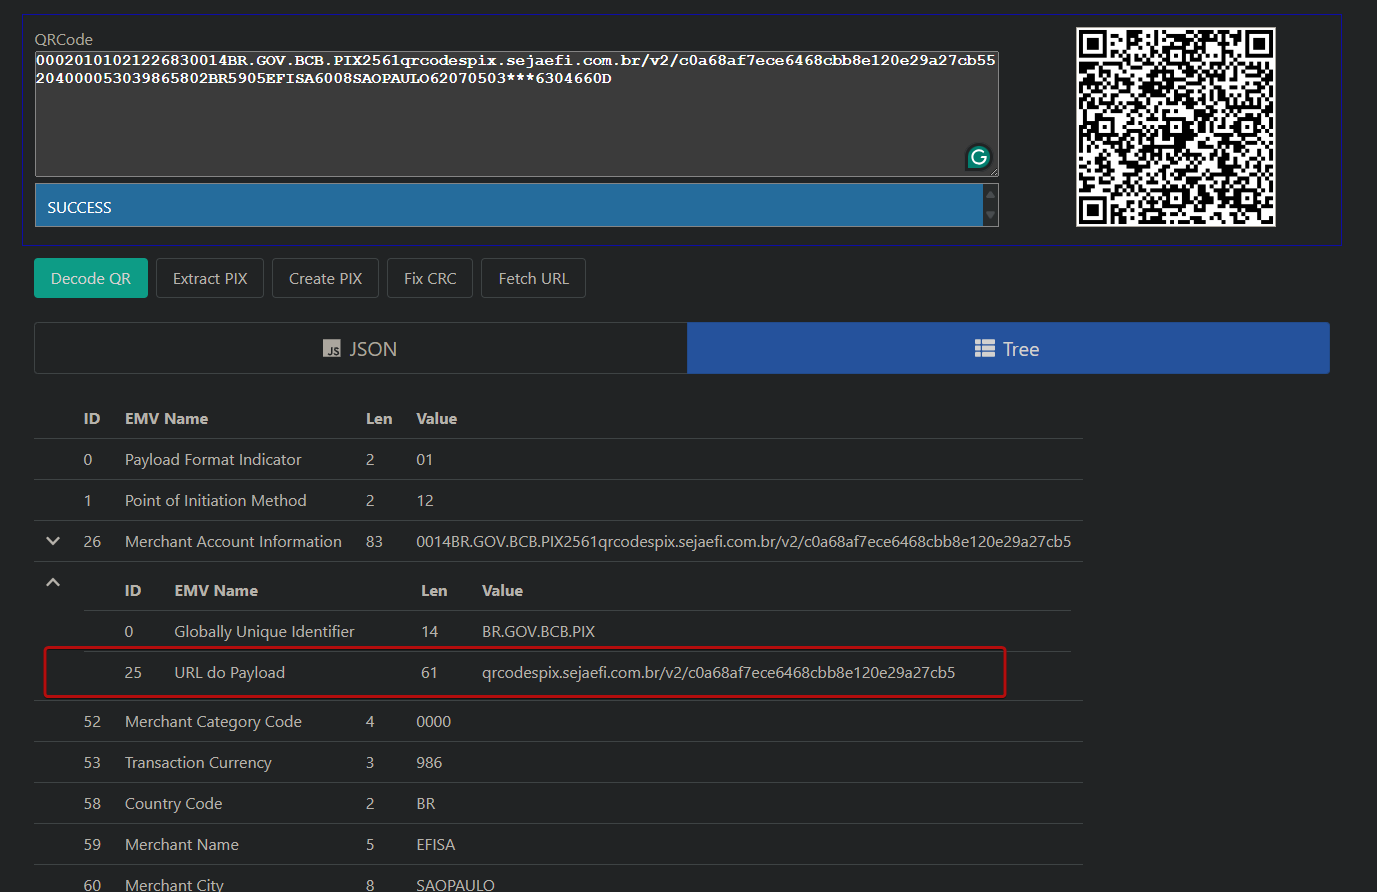The height and width of the screenshot is (892, 1377).
Task: Click the Decode QR button
Action: pyautogui.click(x=91, y=278)
